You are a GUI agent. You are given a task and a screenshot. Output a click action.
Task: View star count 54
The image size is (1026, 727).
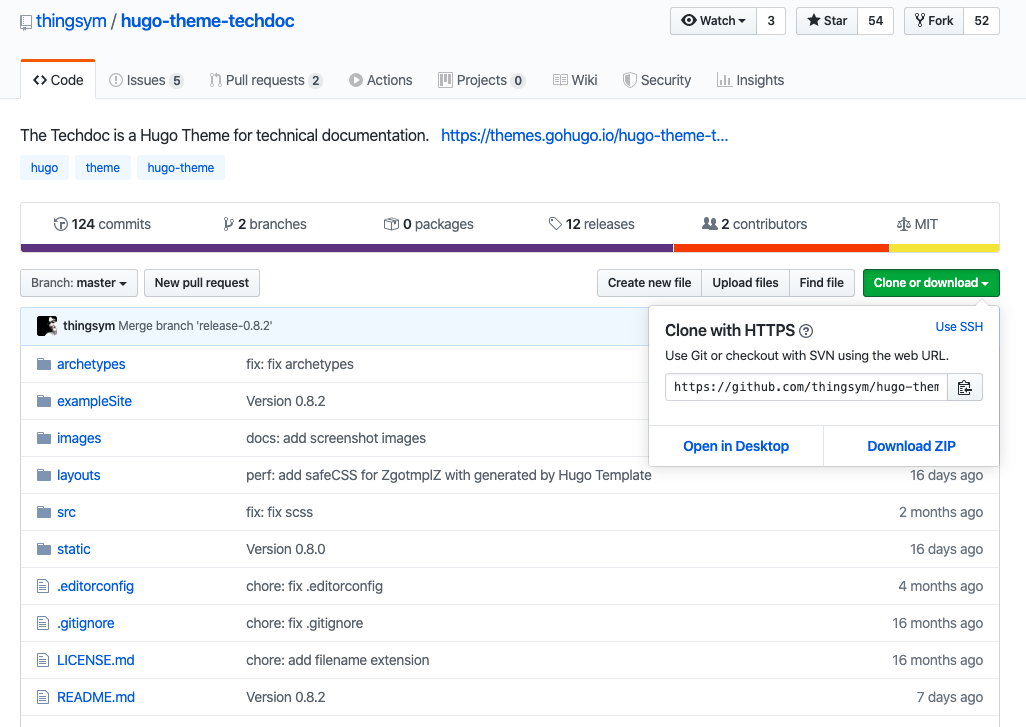(876, 21)
